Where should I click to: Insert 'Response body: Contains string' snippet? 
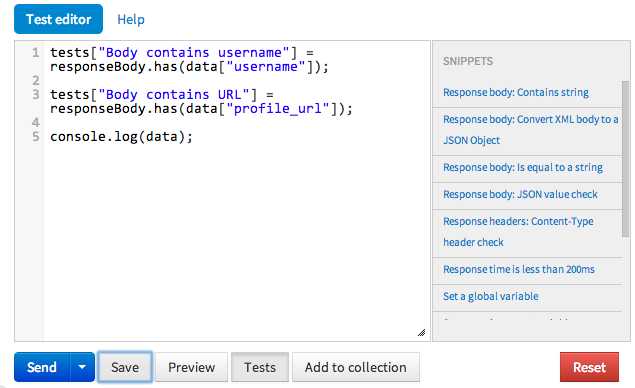coord(516,92)
